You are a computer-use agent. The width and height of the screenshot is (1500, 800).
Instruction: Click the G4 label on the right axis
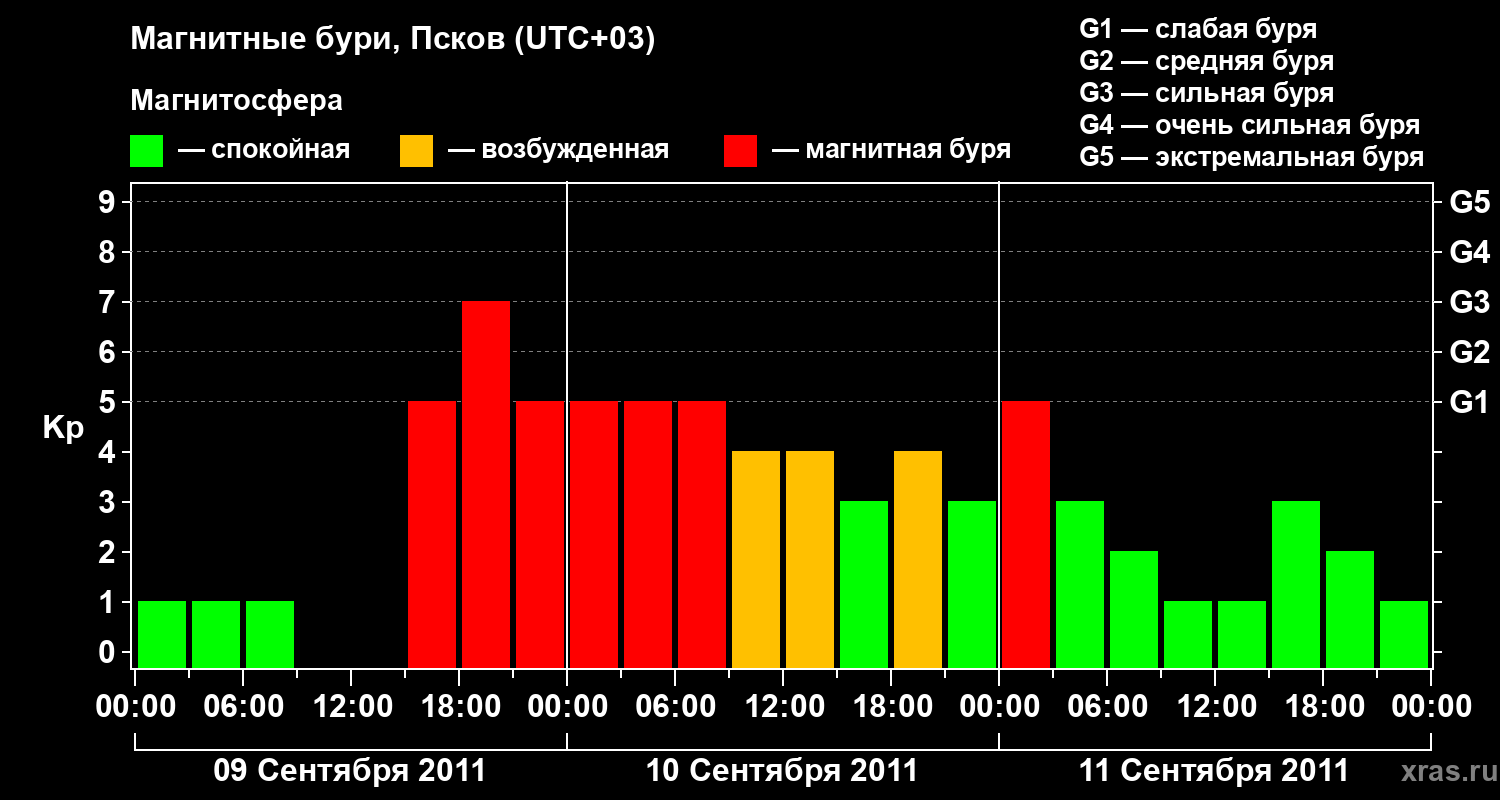1469,252
